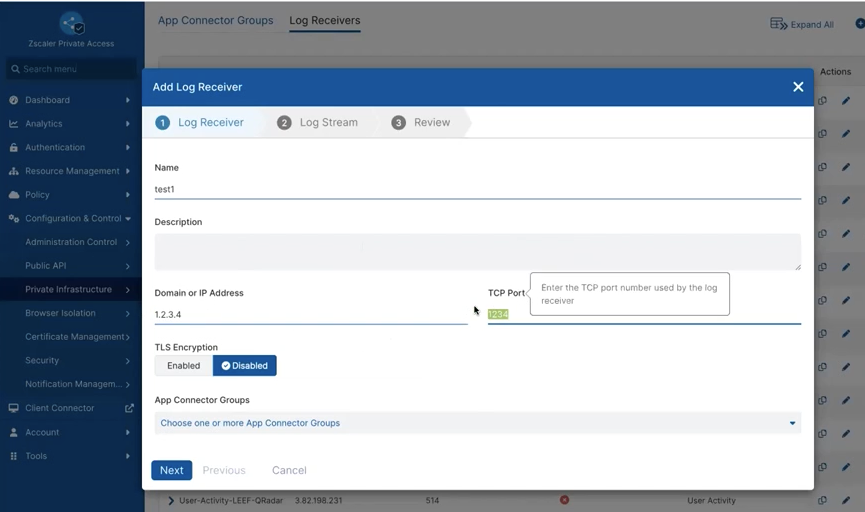Collapse the Configuration & Control menu
865x512 pixels.
point(128,218)
